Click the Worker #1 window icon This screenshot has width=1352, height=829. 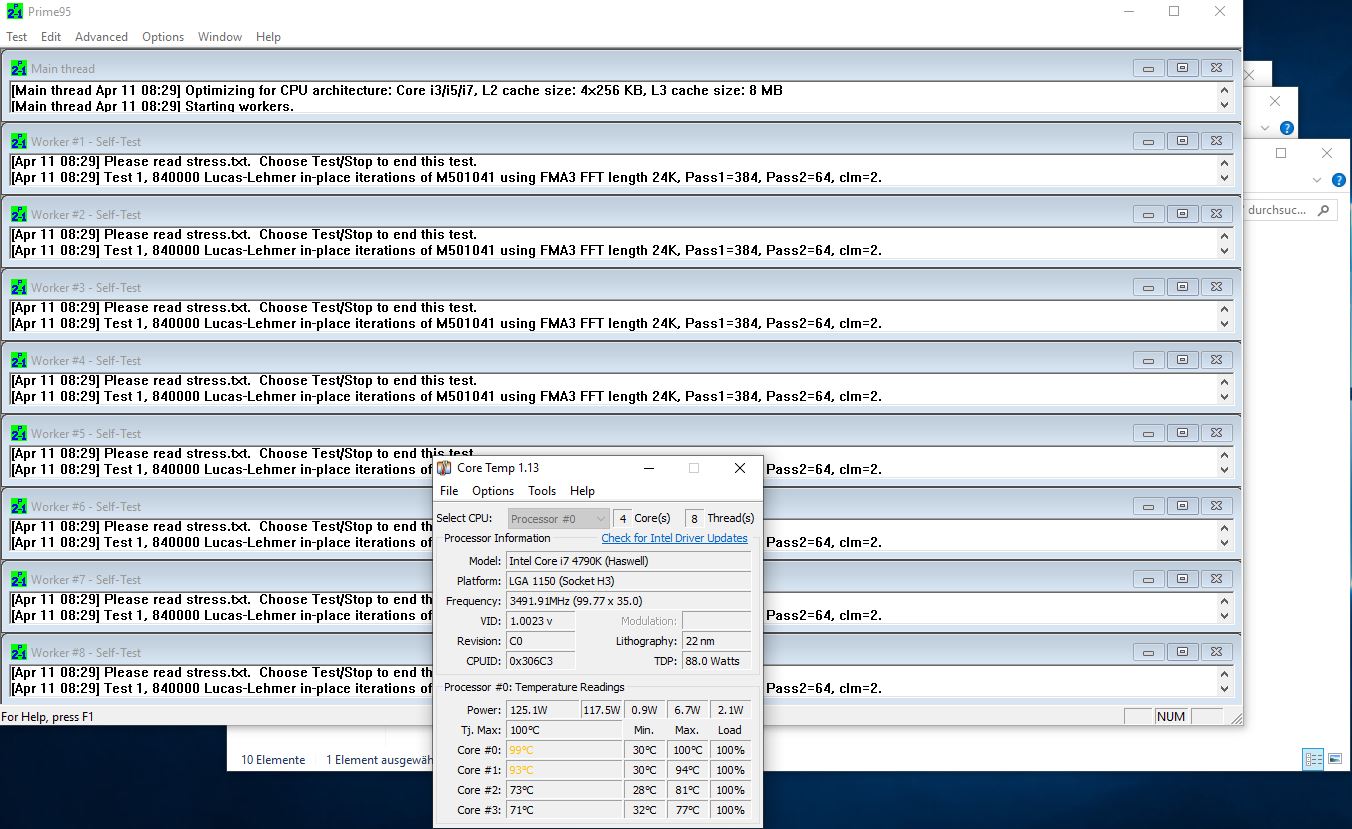click(19, 141)
